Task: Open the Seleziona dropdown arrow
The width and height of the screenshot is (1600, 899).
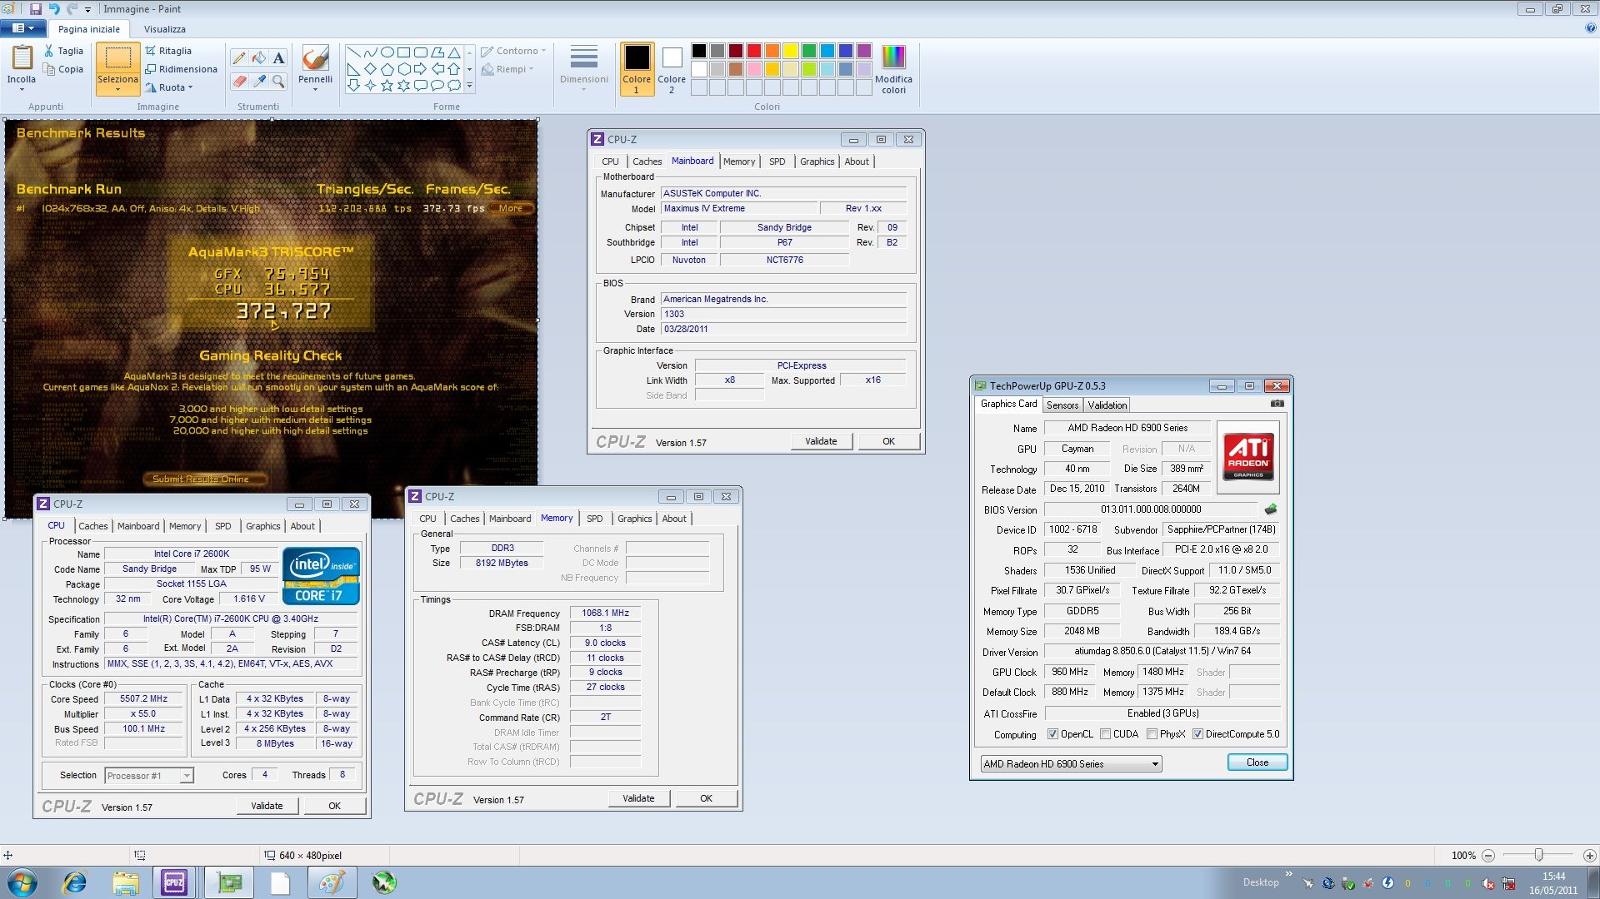Action: pyautogui.click(x=118, y=88)
